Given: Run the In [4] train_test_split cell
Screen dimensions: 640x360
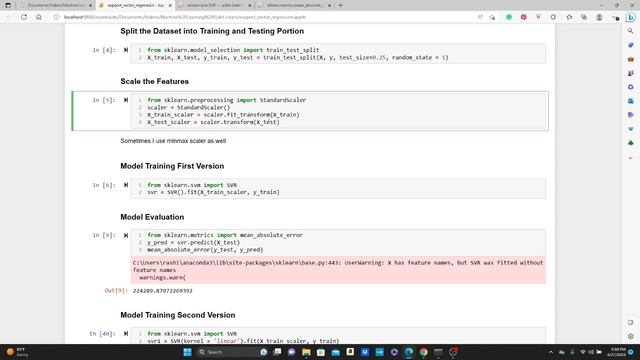Looking at the screenshot, I should point(126,50).
